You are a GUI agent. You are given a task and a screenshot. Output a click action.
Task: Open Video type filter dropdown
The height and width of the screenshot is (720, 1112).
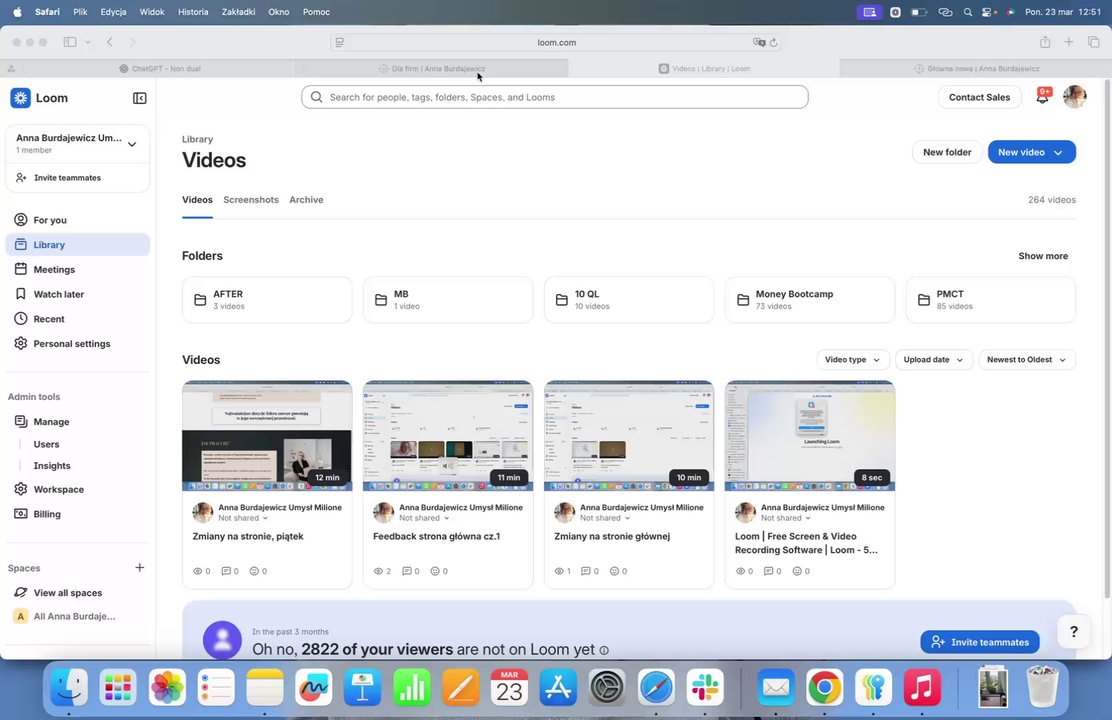(x=852, y=360)
